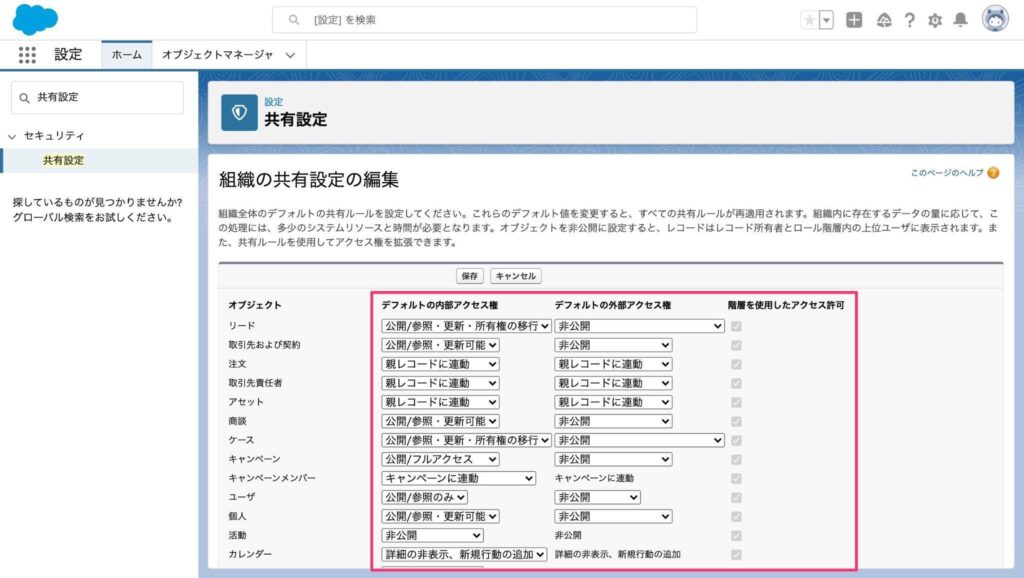Open キャンペーン internal access dropdown
This screenshot has width=1024, height=578.
440,459
